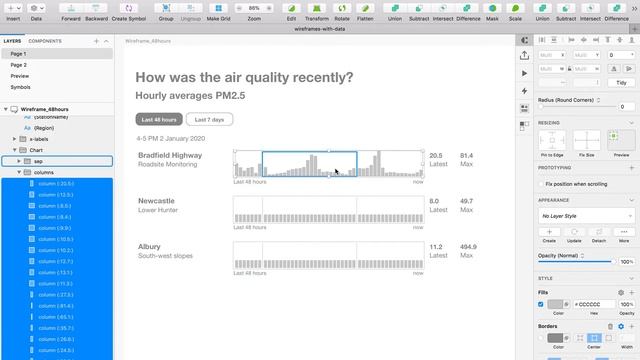This screenshot has width=640, height=360.
Task: Expand the x-labels group
Action: 15,139
